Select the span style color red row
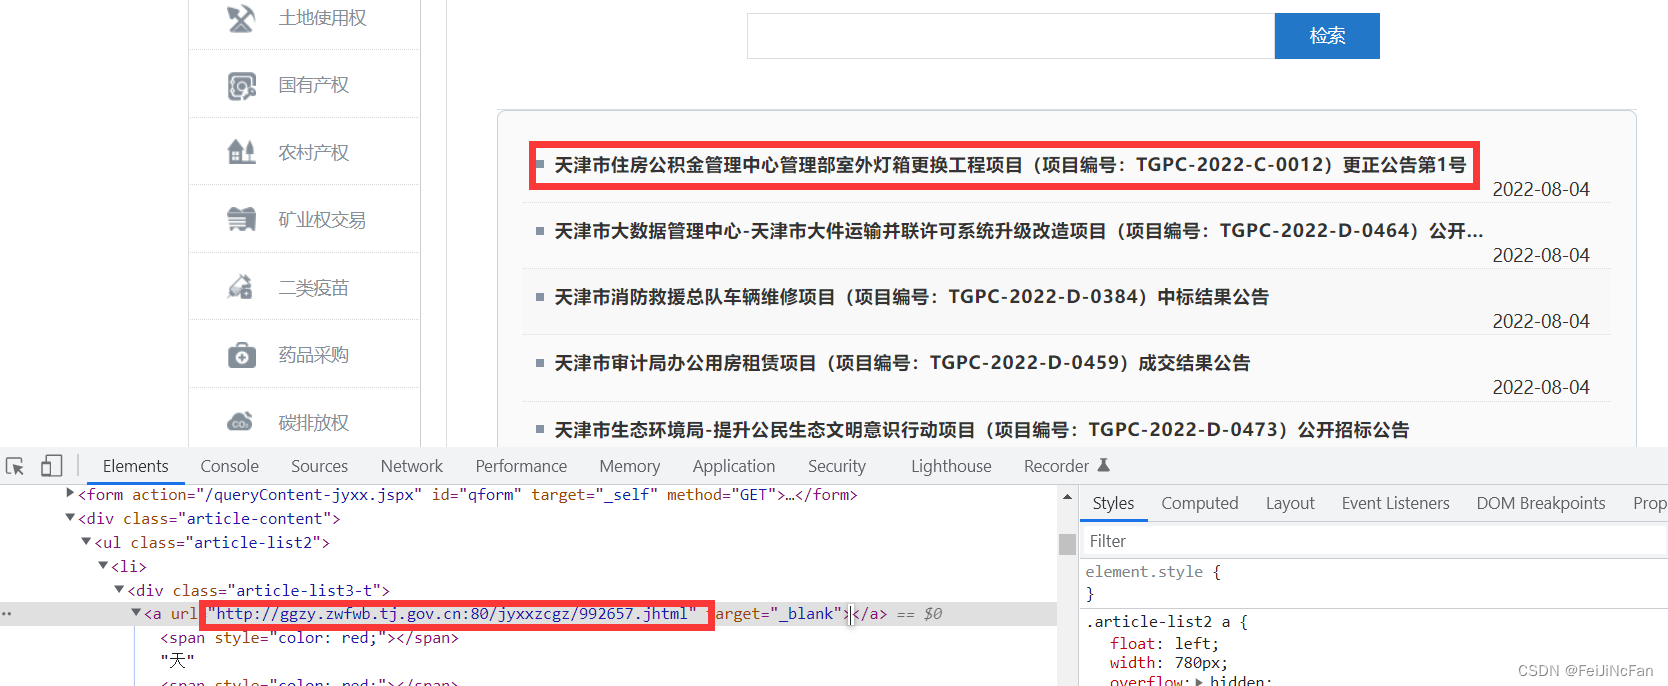The height and width of the screenshot is (686, 1668). pyautogui.click(x=309, y=638)
